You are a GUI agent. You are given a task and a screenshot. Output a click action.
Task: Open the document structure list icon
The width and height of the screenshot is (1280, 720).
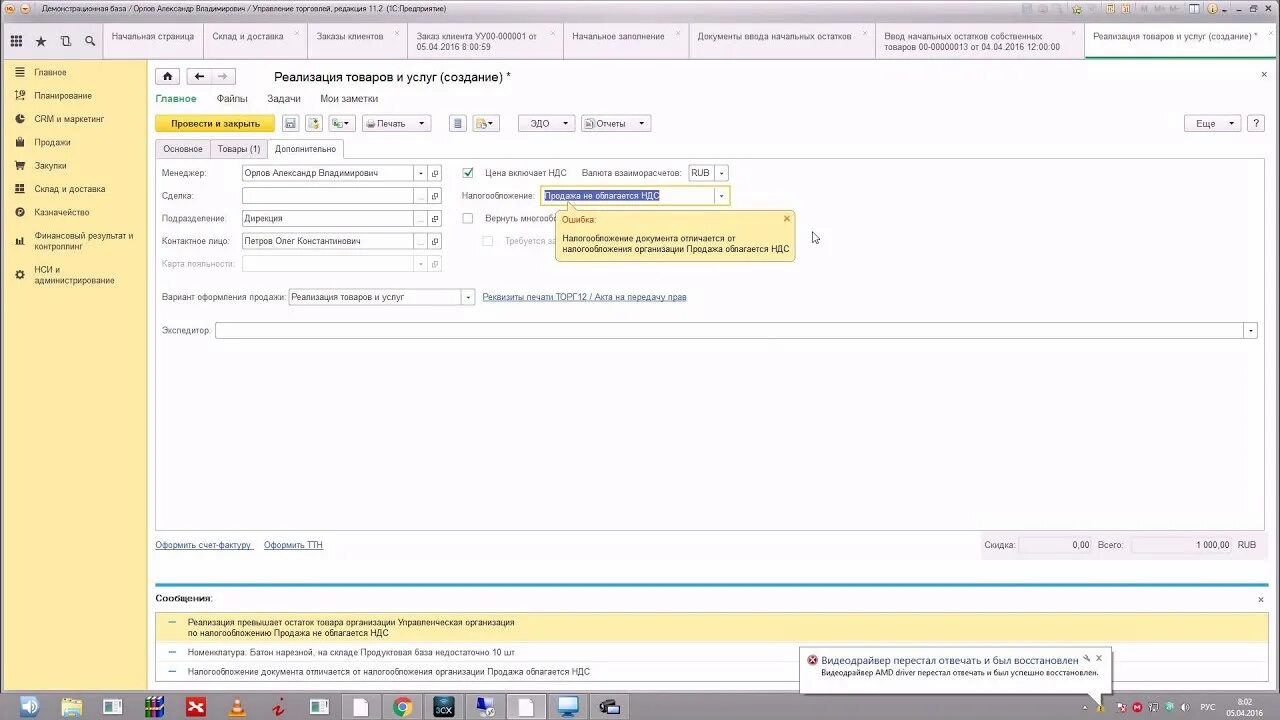458,123
